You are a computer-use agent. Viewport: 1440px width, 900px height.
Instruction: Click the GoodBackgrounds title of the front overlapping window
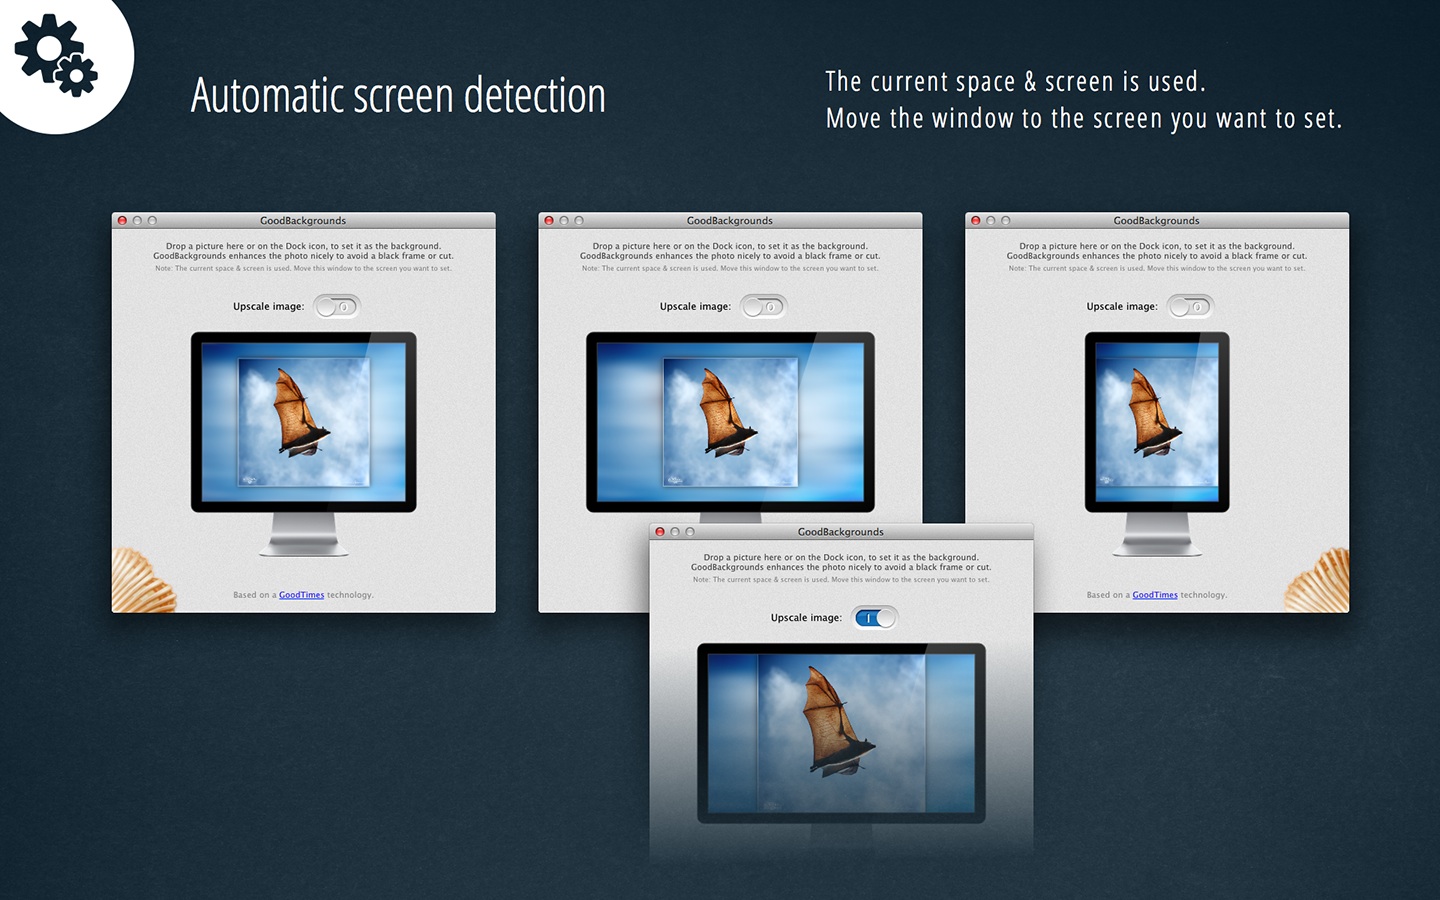(x=841, y=532)
